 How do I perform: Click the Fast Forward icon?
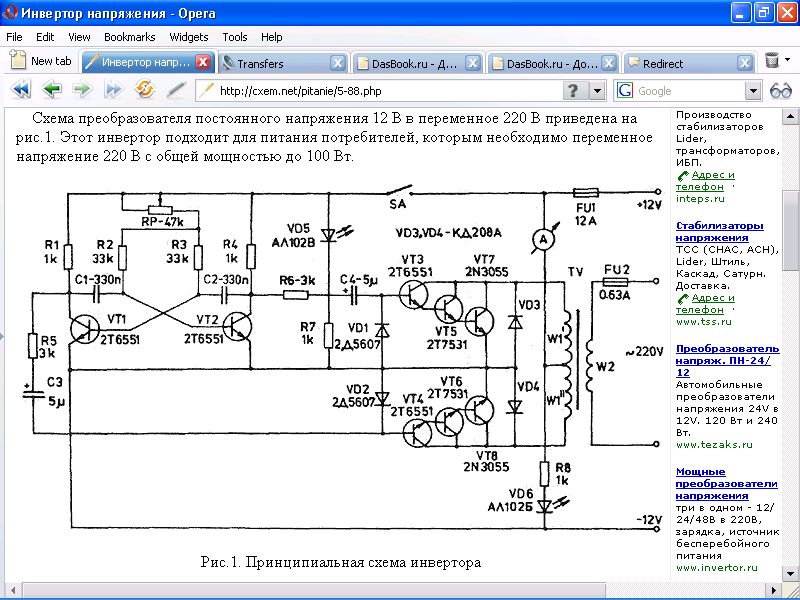coord(113,90)
